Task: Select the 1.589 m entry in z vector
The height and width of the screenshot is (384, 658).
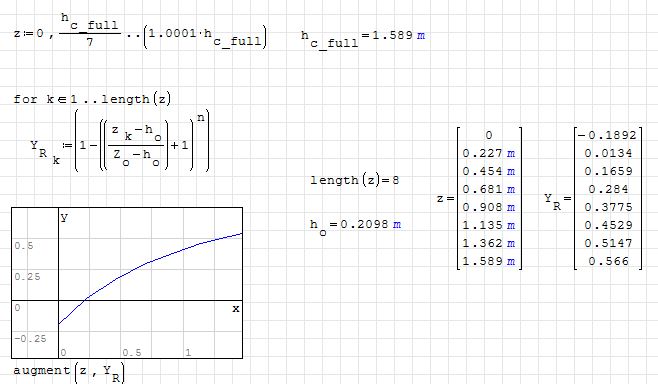Action: [488, 261]
